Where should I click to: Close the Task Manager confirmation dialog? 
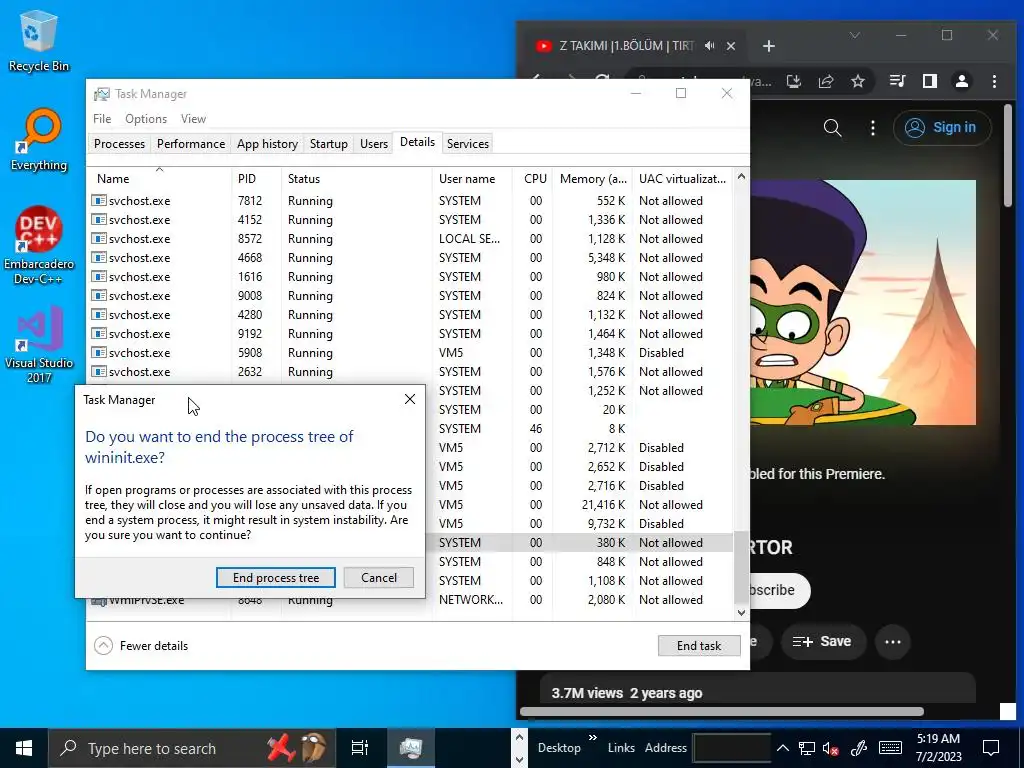point(409,399)
